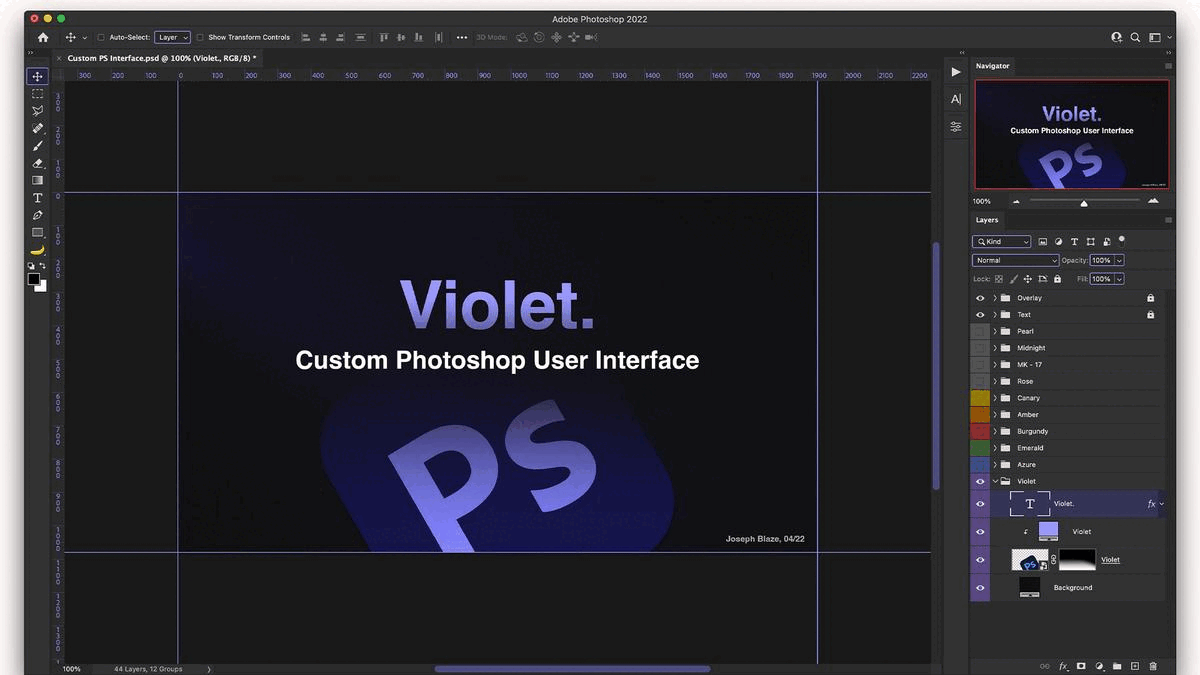Screen dimensions: 1200x675
Task: Click the foreground color swatch
Action: [33, 279]
